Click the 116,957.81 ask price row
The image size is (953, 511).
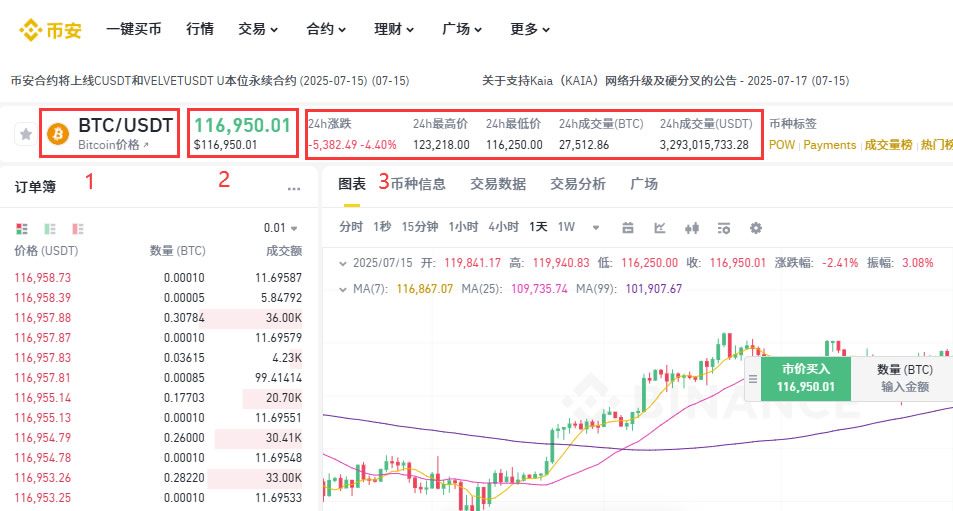coord(158,378)
